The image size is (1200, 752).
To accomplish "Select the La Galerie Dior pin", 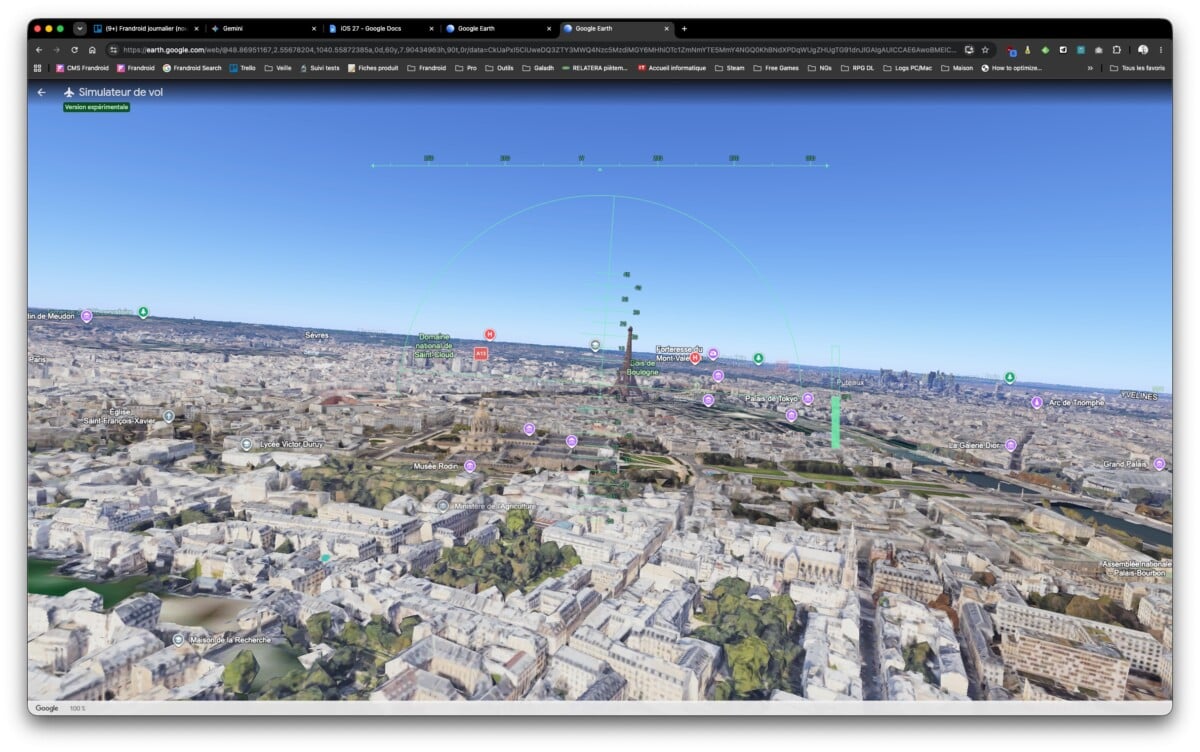I will pyautogui.click(x=1010, y=445).
